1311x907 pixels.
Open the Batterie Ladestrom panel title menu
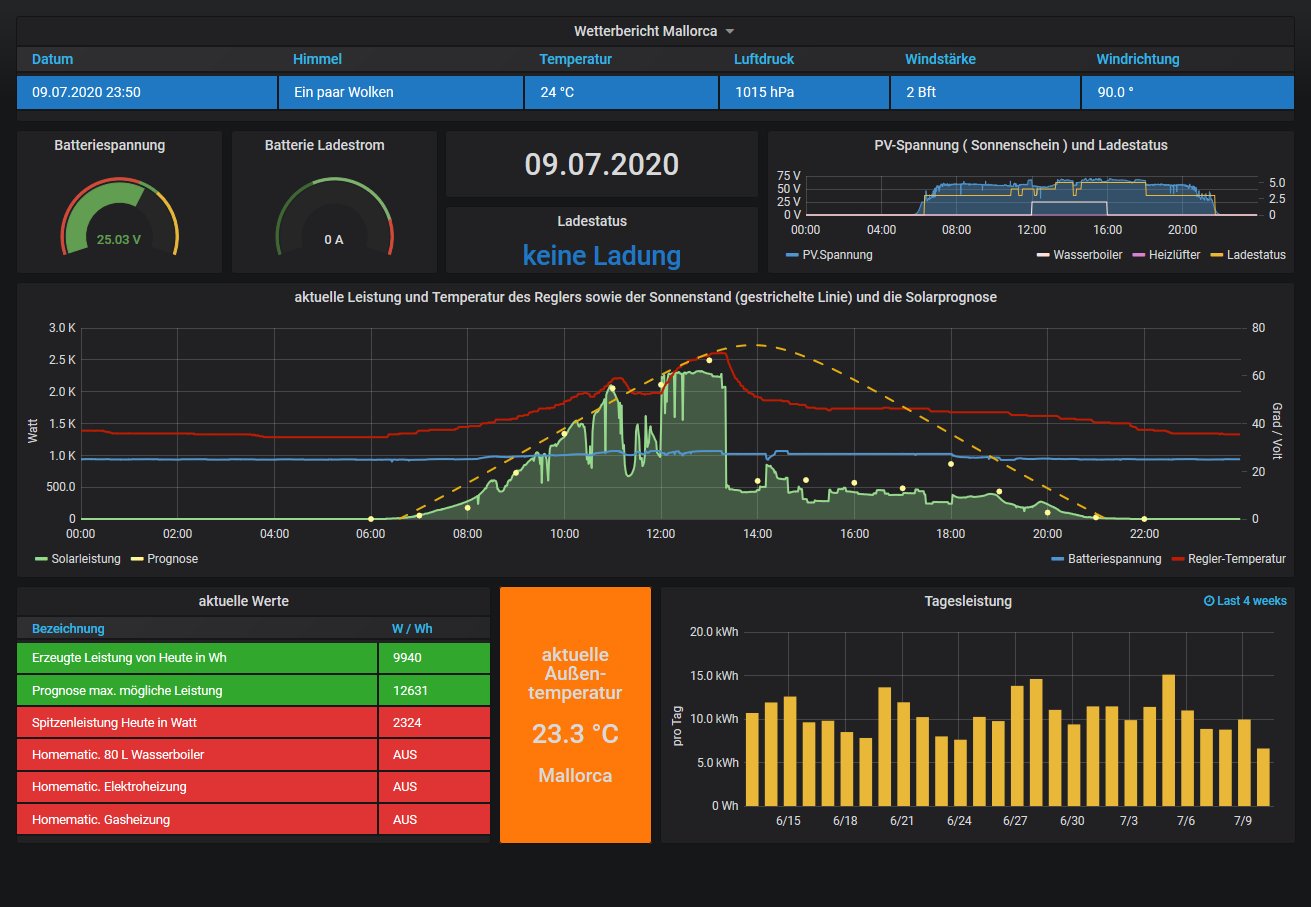[324, 145]
